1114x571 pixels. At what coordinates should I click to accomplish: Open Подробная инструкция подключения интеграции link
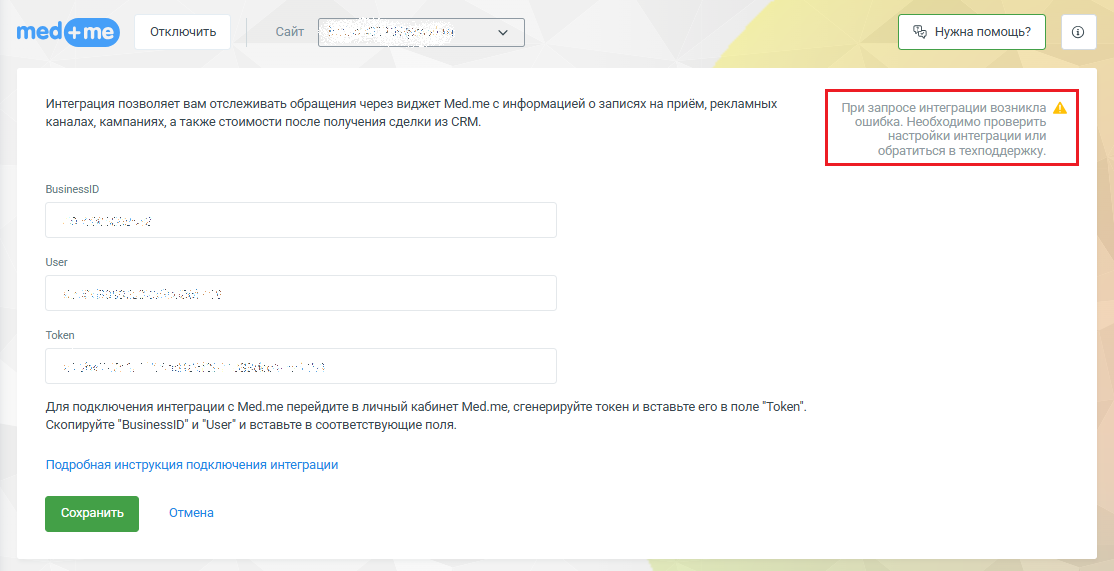(x=192, y=465)
